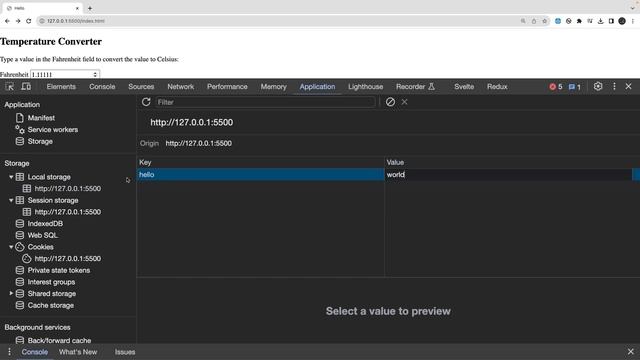Viewport: 640px width, 360px height.
Task: Go back in the browser
Action: tap(7, 21)
